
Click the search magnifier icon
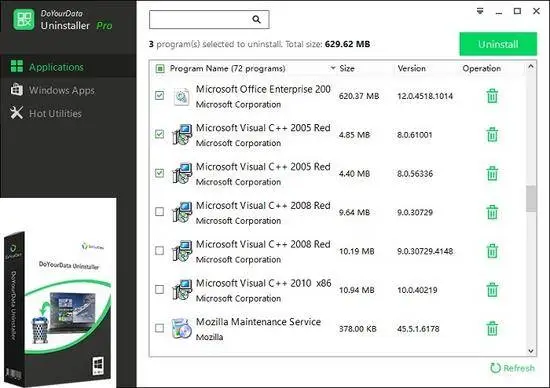256,19
